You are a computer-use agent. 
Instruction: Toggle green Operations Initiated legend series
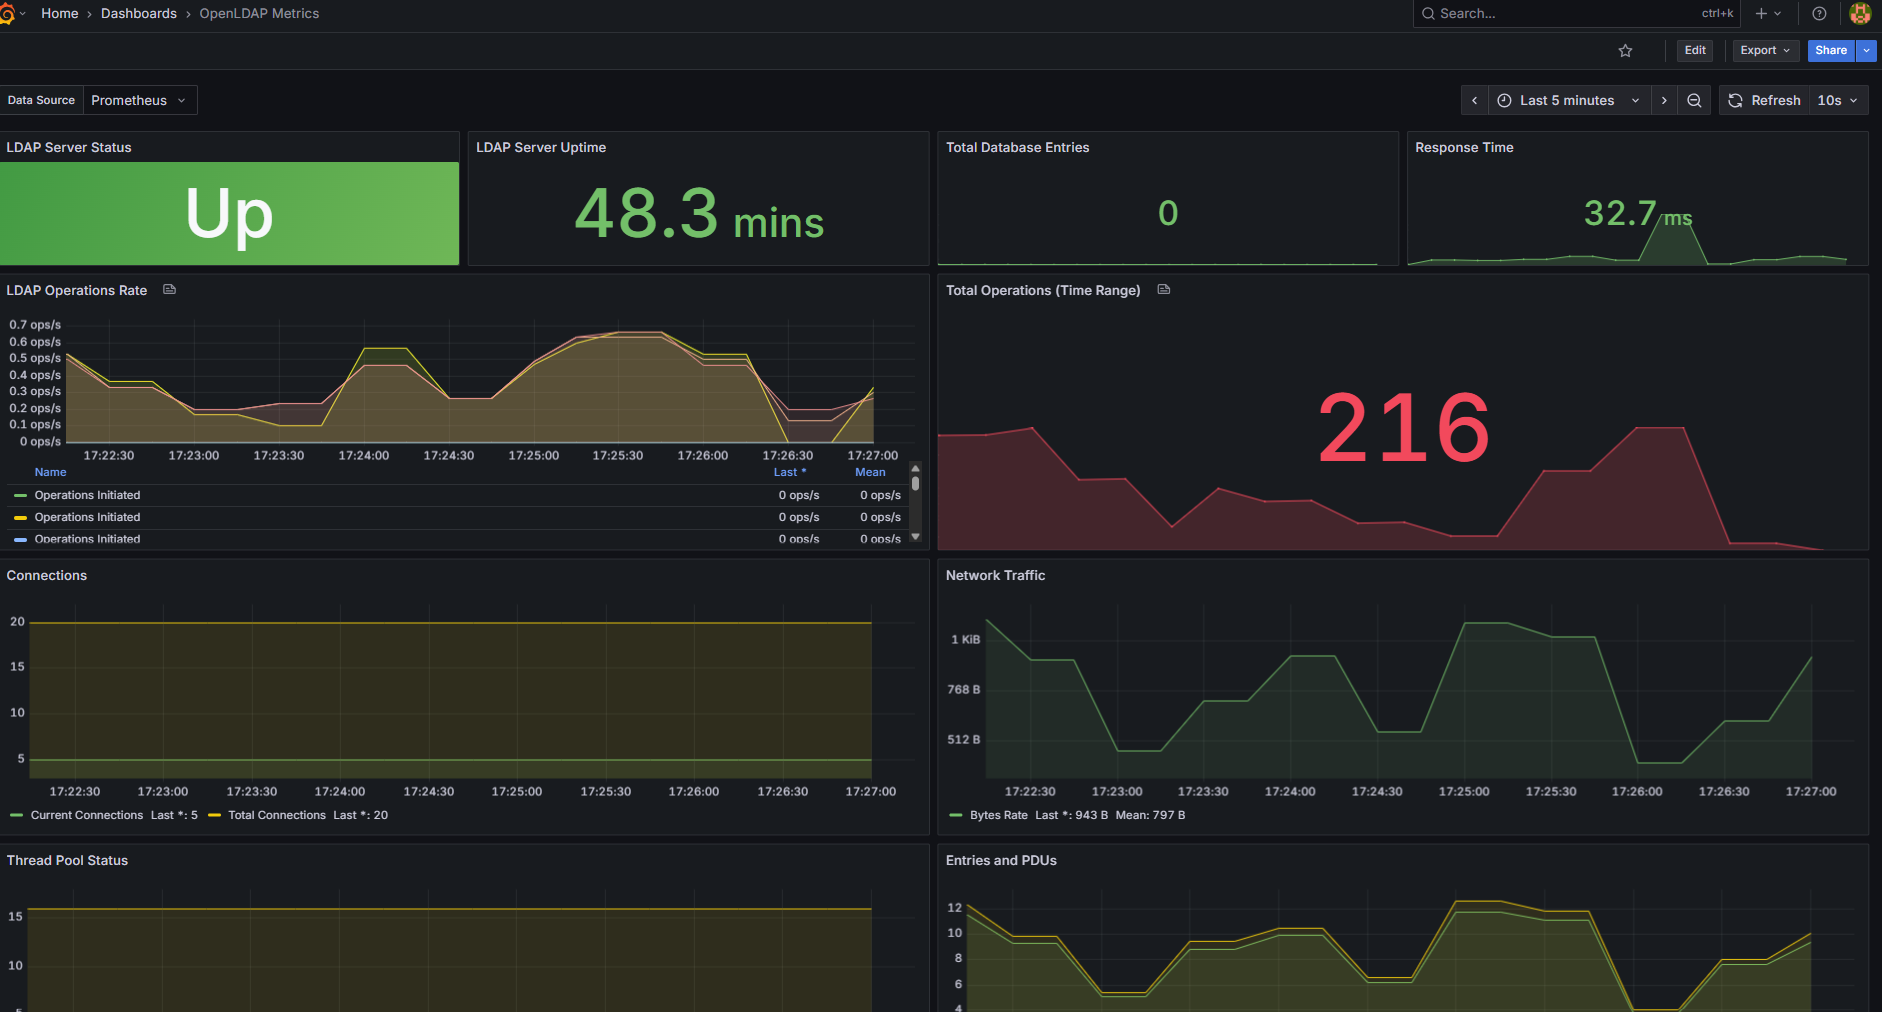click(x=88, y=496)
